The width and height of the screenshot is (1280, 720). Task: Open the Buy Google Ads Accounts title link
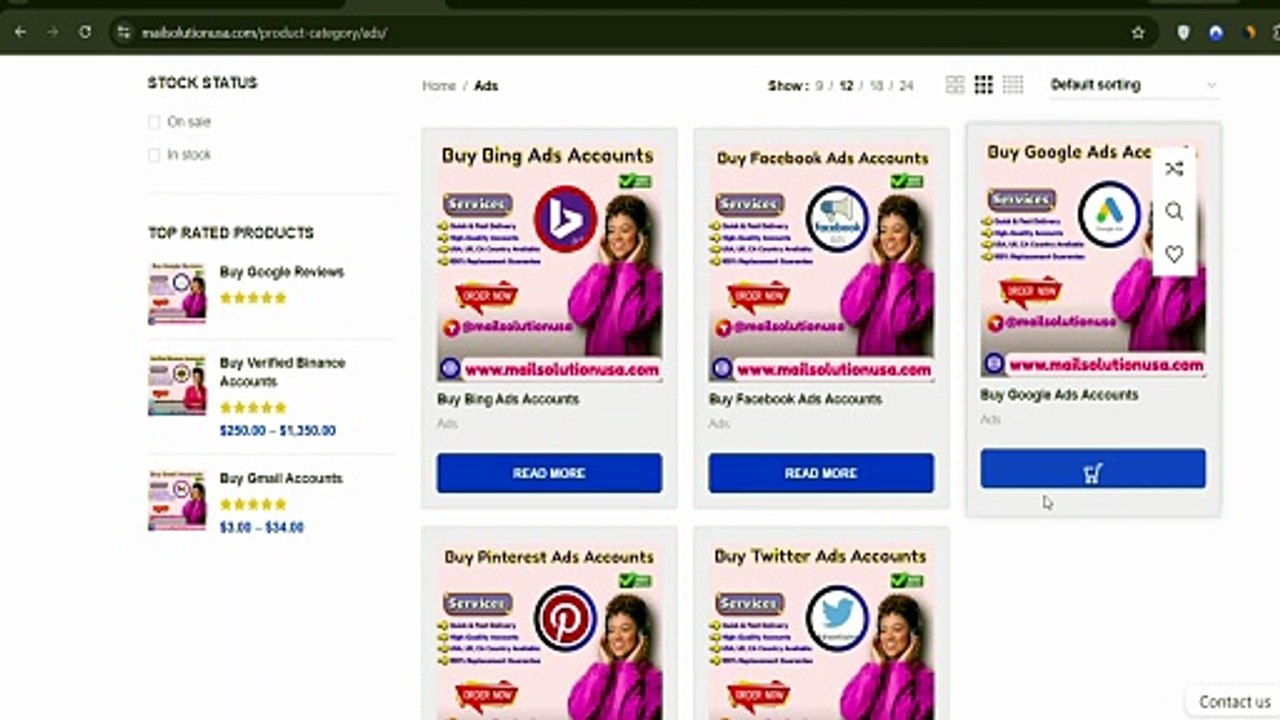point(1059,395)
